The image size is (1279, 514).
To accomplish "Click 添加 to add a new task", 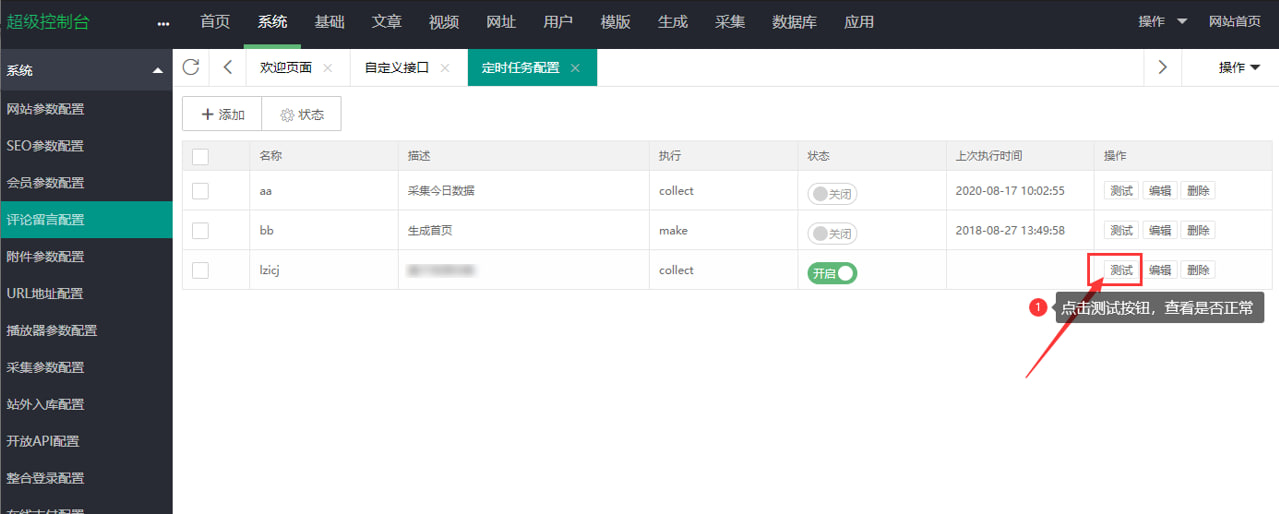I will pyautogui.click(x=222, y=115).
